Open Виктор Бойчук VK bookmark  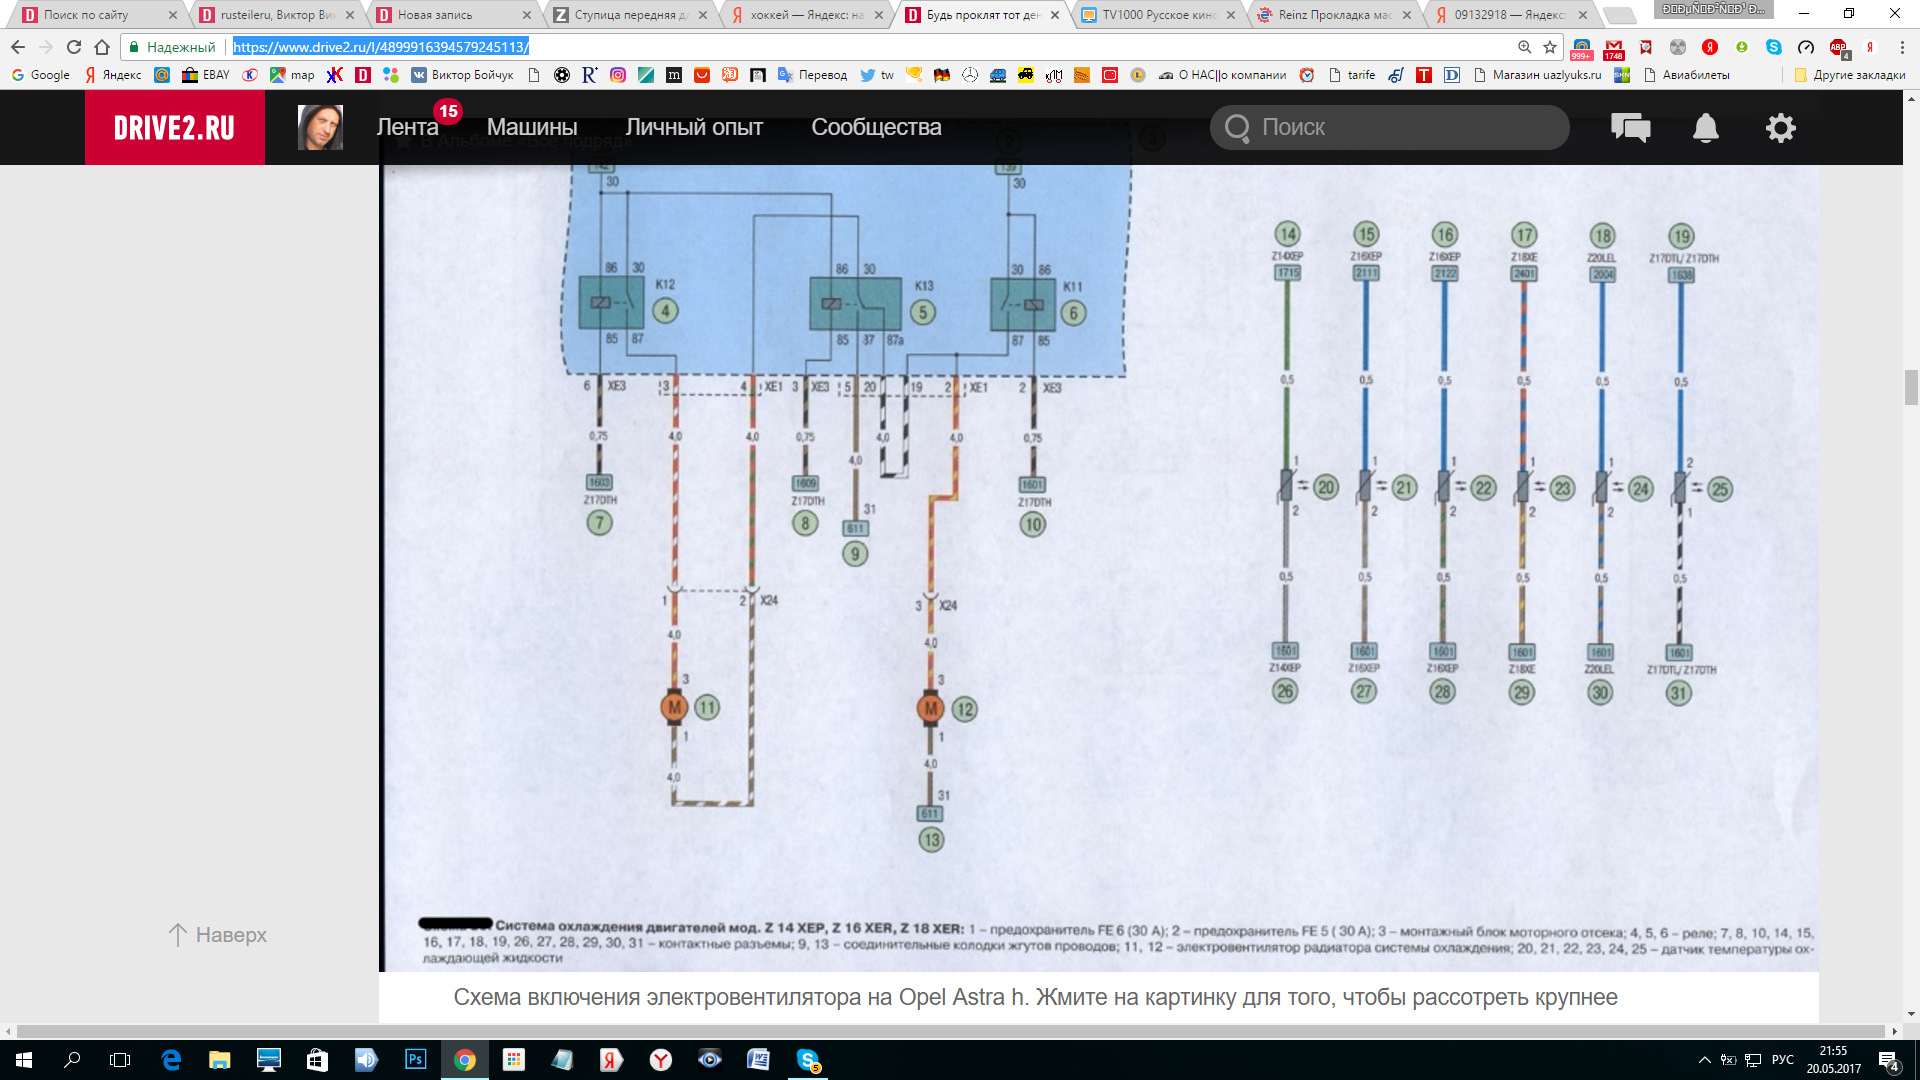462,75
